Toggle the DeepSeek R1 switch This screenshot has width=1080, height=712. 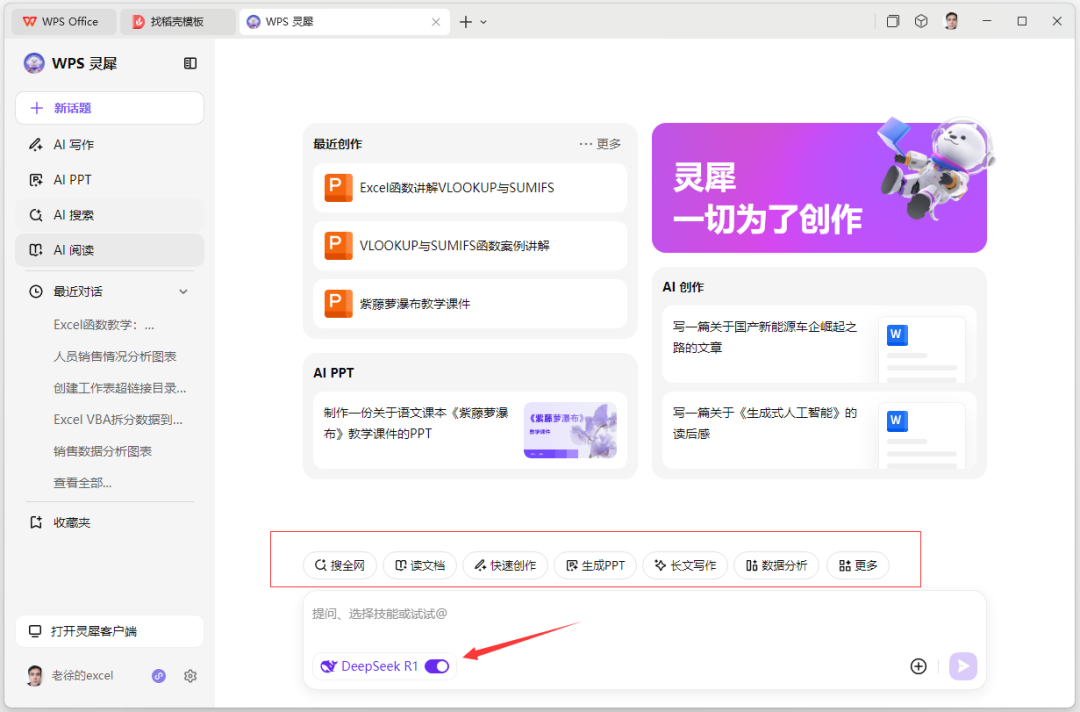[437, 666]
